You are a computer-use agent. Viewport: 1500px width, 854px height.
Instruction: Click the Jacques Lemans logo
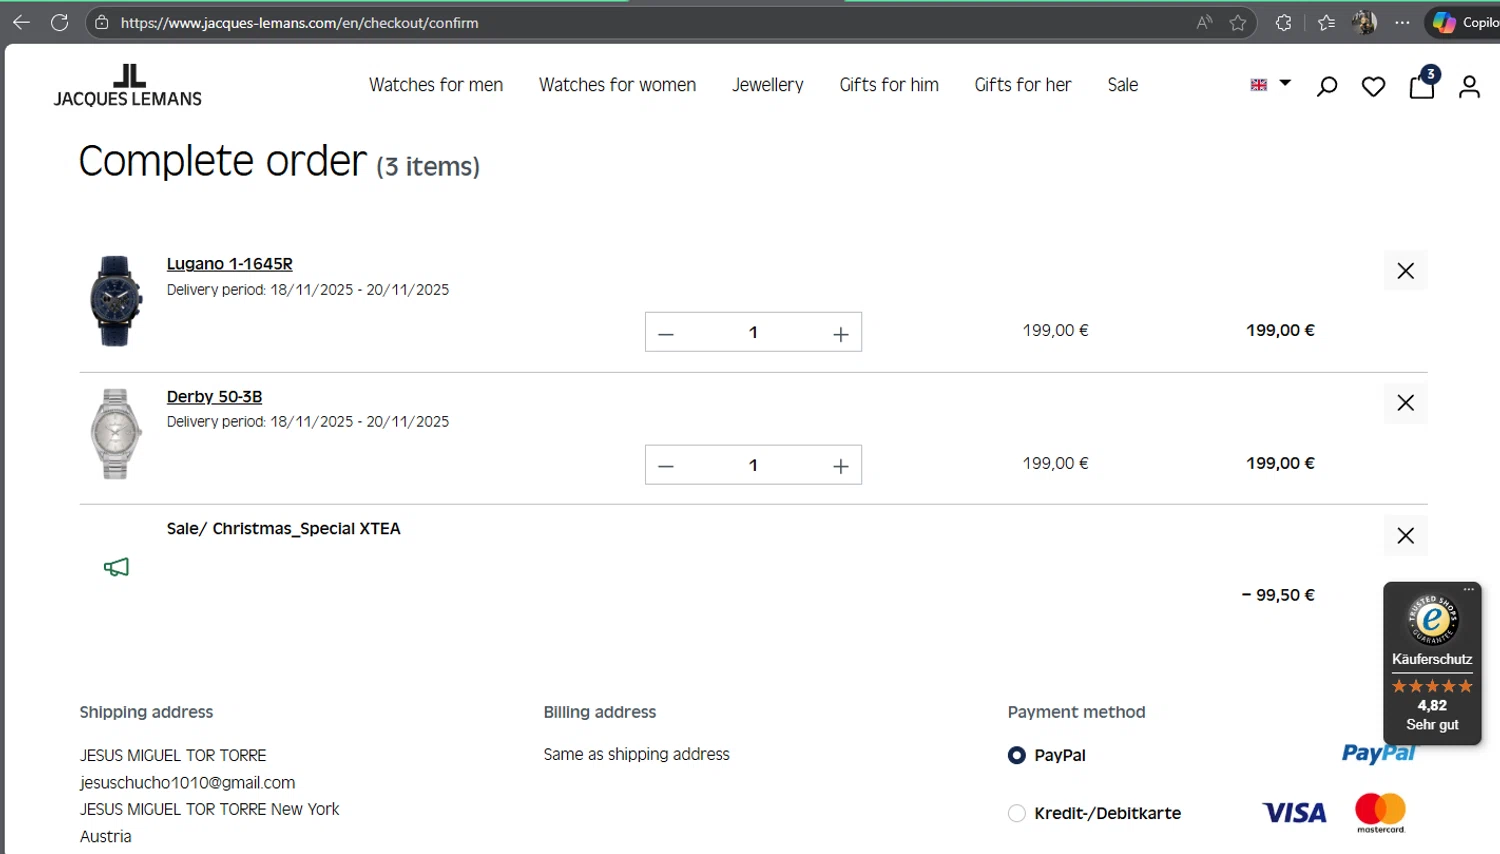(128, 86)
